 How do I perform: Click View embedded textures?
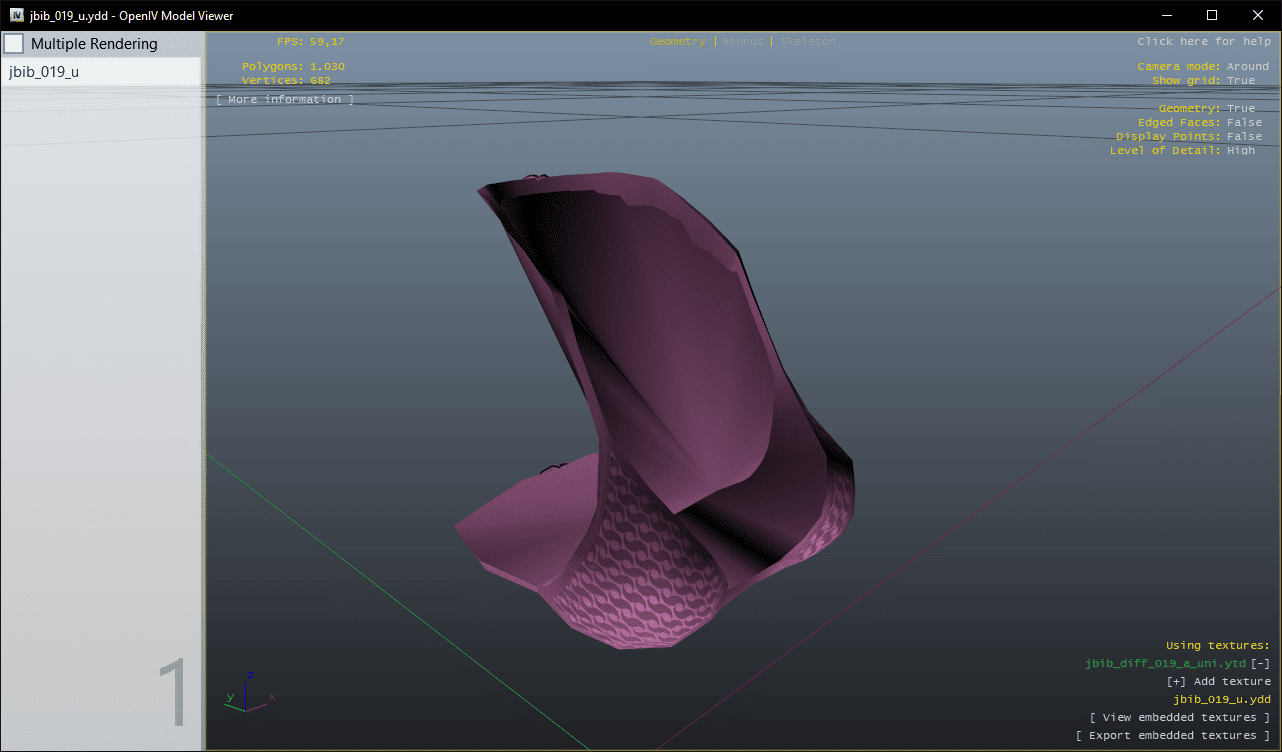click(1180, 718)
